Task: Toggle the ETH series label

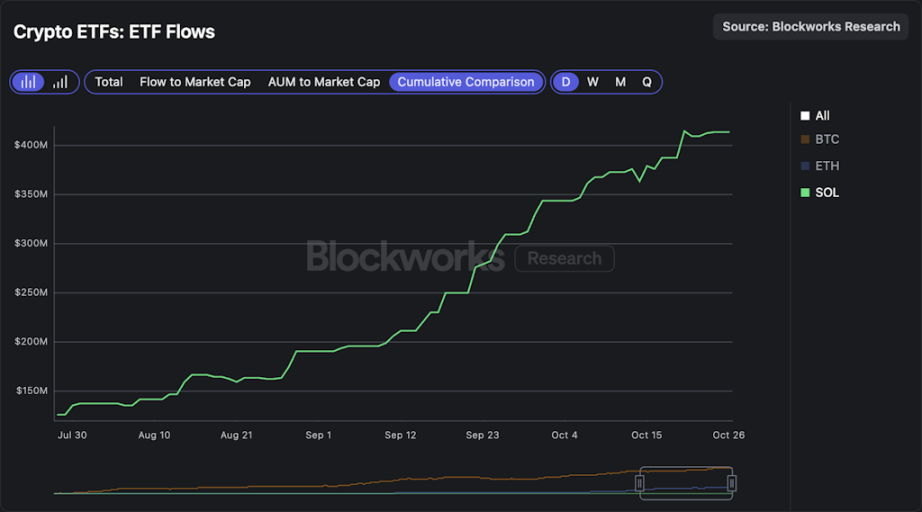Action: [827, 166]
